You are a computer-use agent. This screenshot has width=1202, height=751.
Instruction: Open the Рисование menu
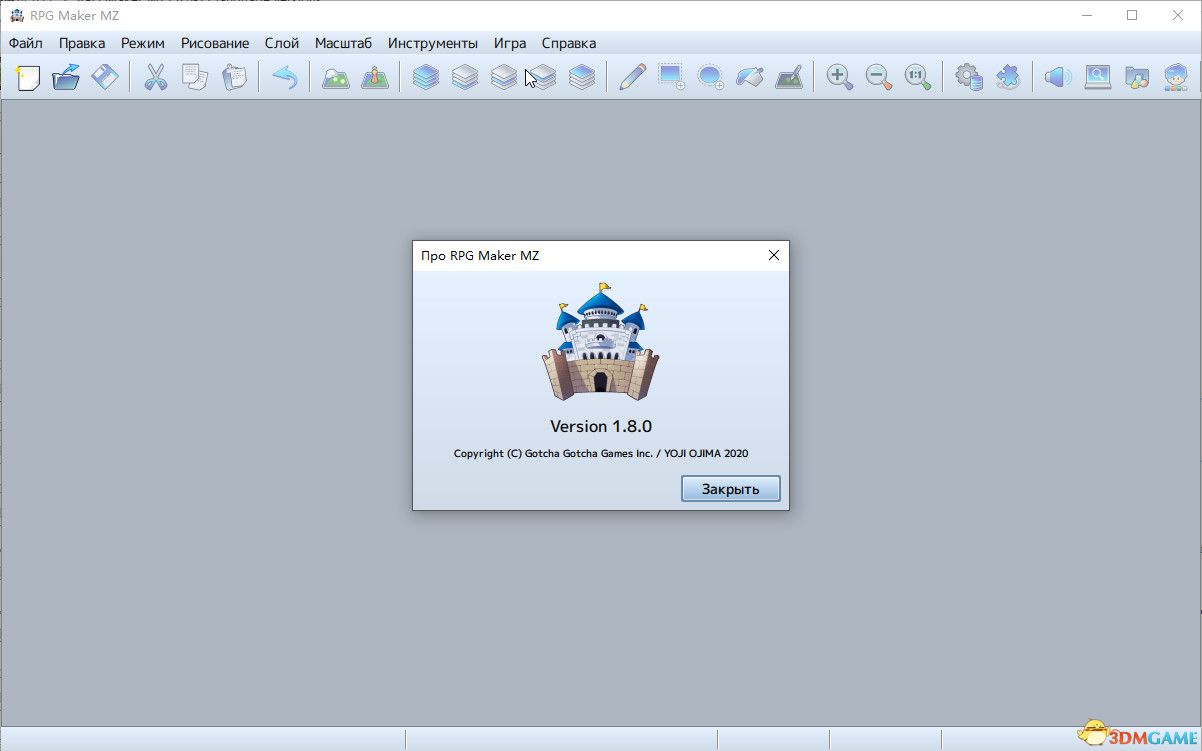pyautogui.click(x=215, y=43)
